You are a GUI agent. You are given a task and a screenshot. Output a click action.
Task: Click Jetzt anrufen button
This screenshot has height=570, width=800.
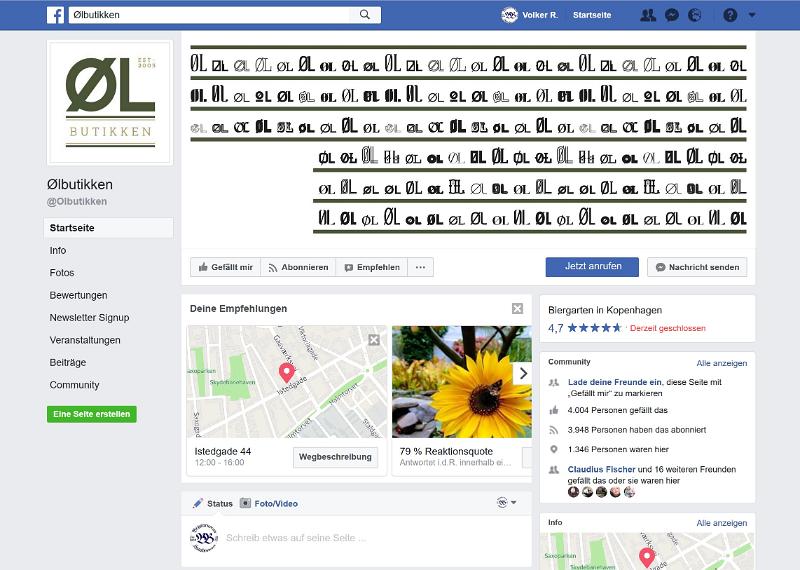pyautogui.click(x=592, y=266)
